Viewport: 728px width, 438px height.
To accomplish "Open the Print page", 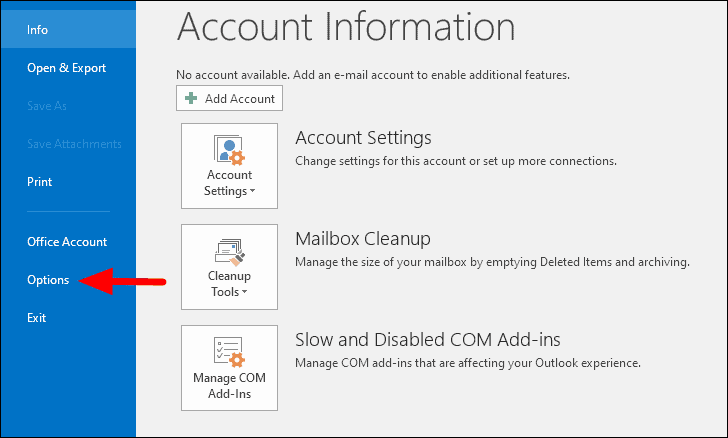I will (39, 182).
